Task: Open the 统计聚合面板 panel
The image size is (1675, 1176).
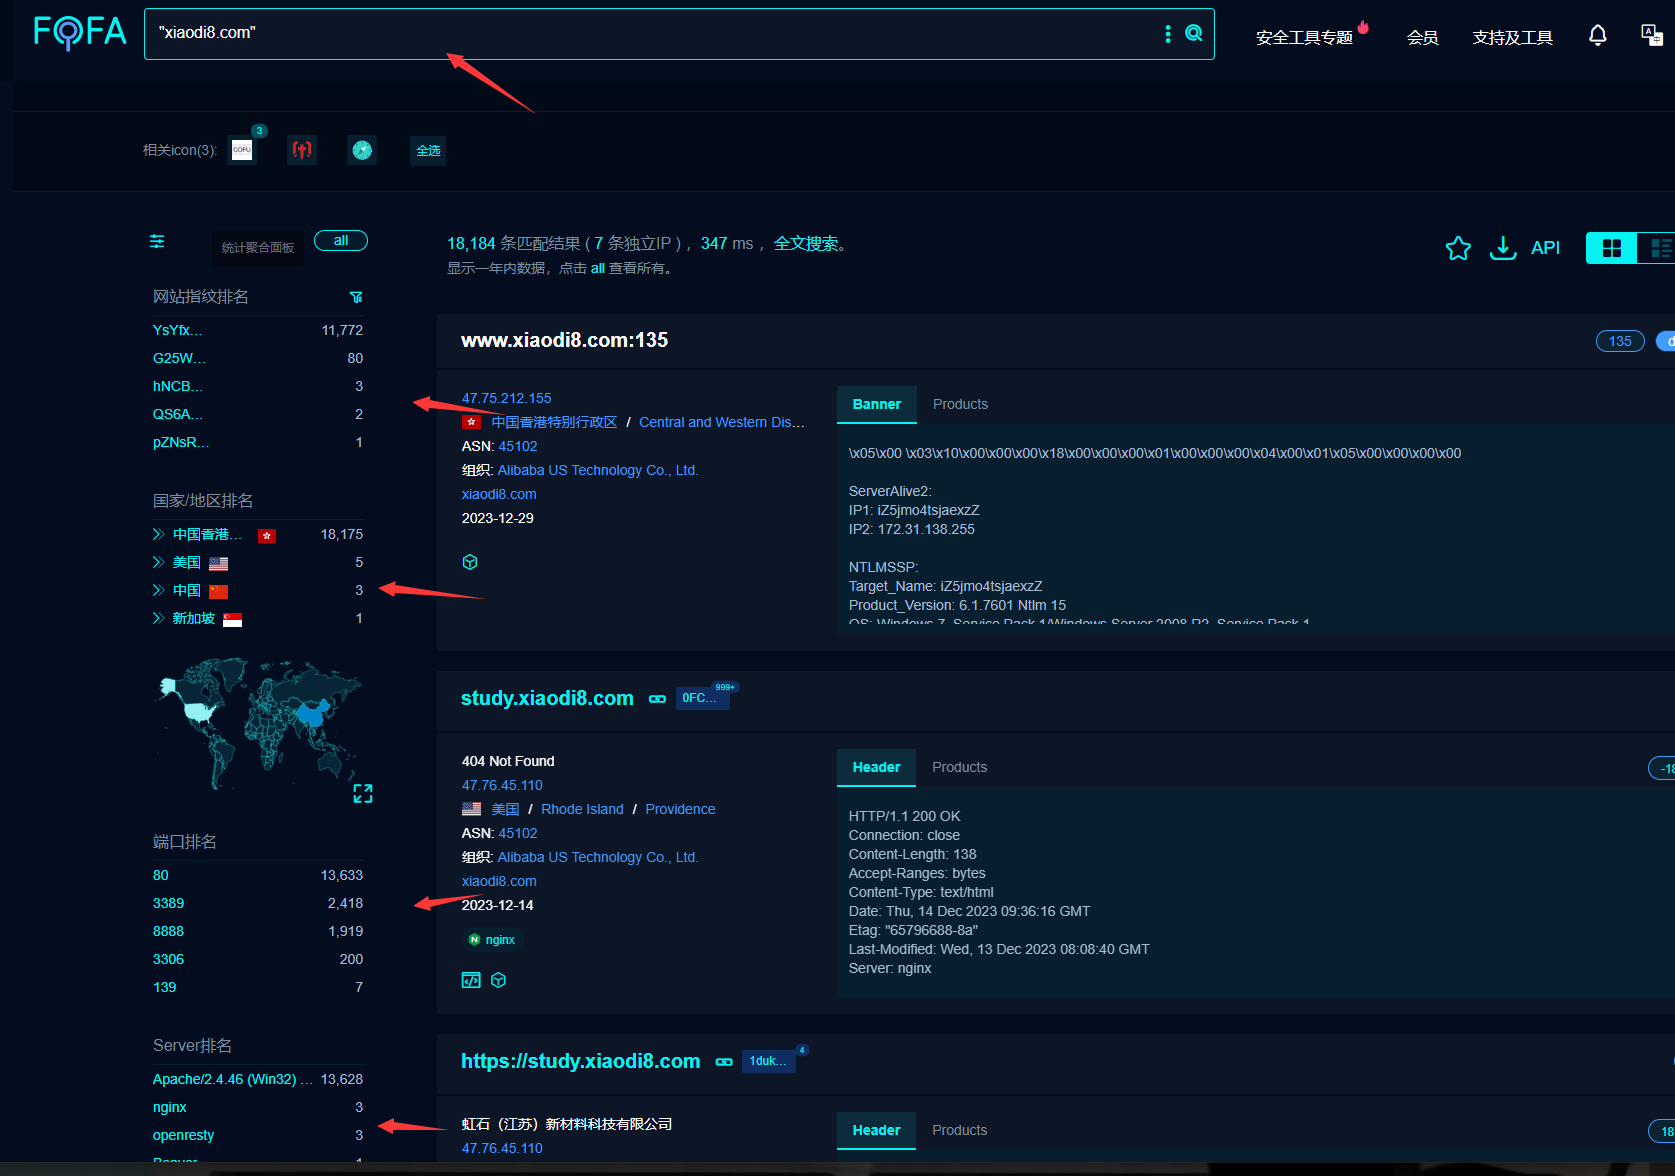Action: [x=258, y=248]
